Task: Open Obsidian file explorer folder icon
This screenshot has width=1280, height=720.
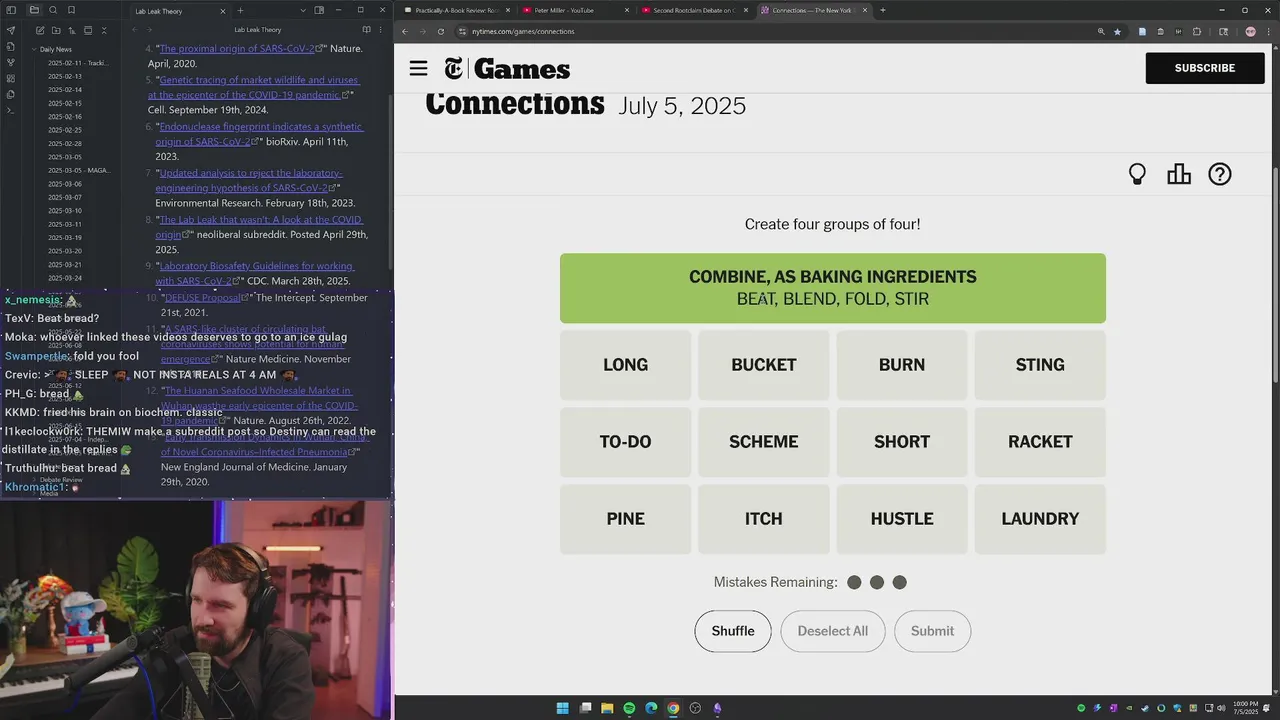Action: [34, 10]
